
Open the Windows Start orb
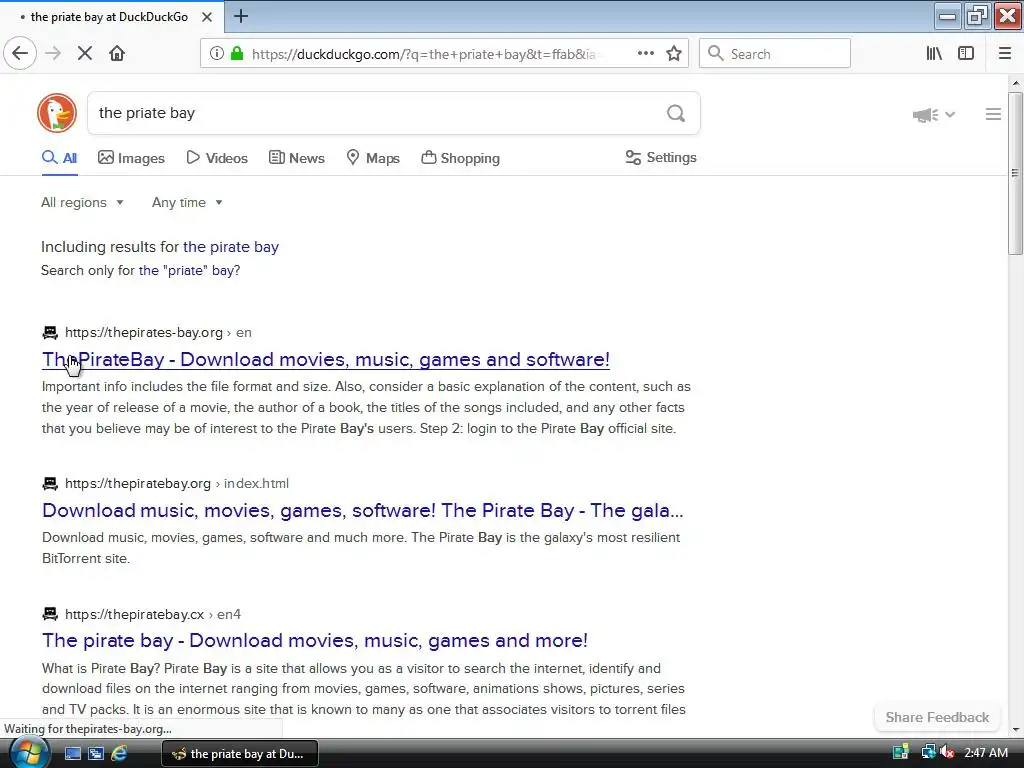click(29, 753)
